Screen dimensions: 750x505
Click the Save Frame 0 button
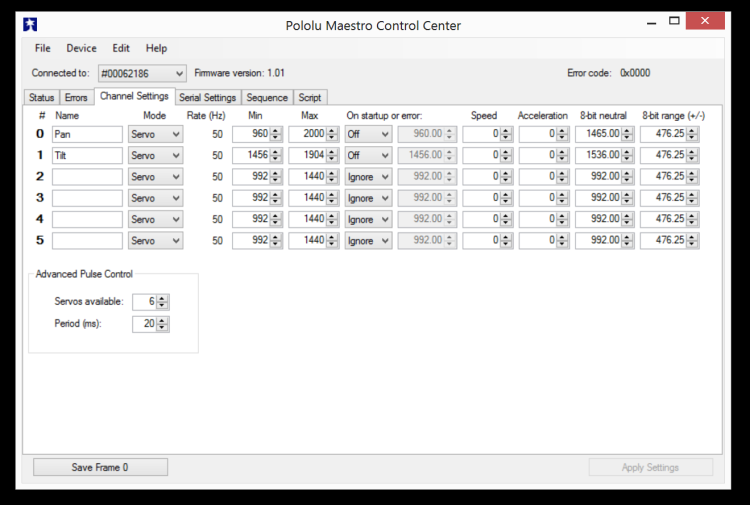coord(100,467)
